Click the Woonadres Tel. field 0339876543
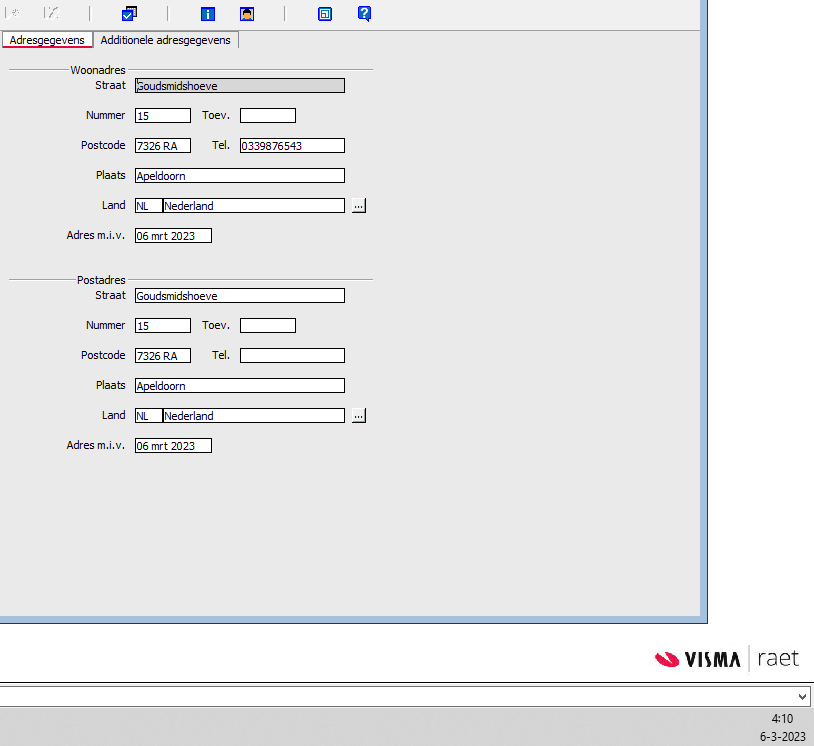The height and width of the screenshot is (746, 814). [x=292, y=146]
